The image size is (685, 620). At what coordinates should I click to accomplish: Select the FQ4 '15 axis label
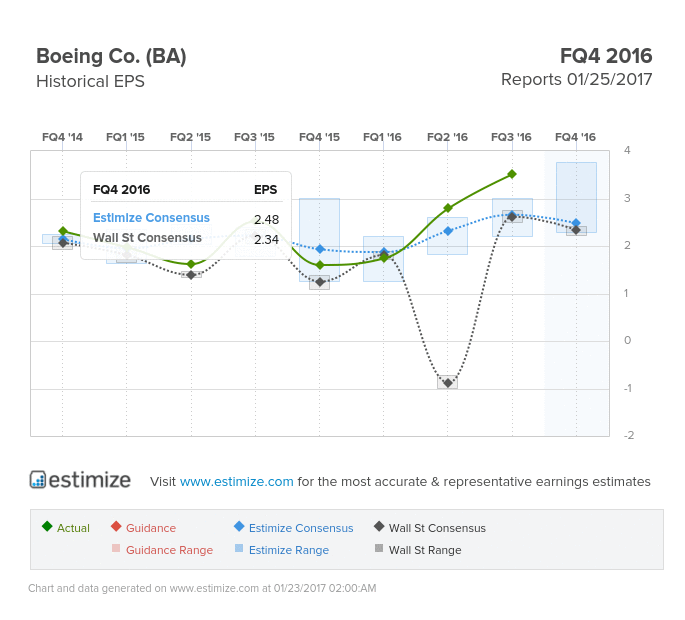click(319, 137)
